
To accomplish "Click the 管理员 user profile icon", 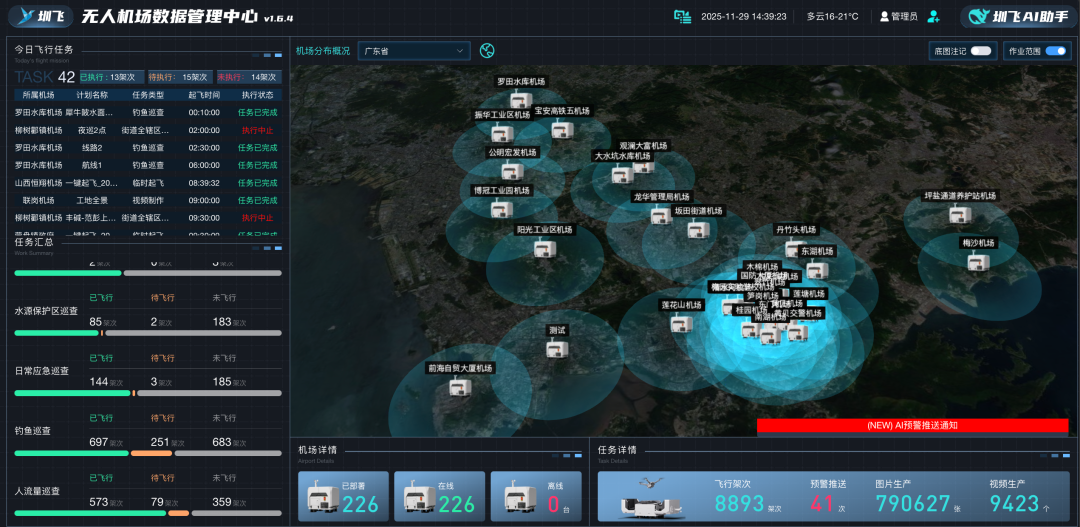I will pos(884,17).
